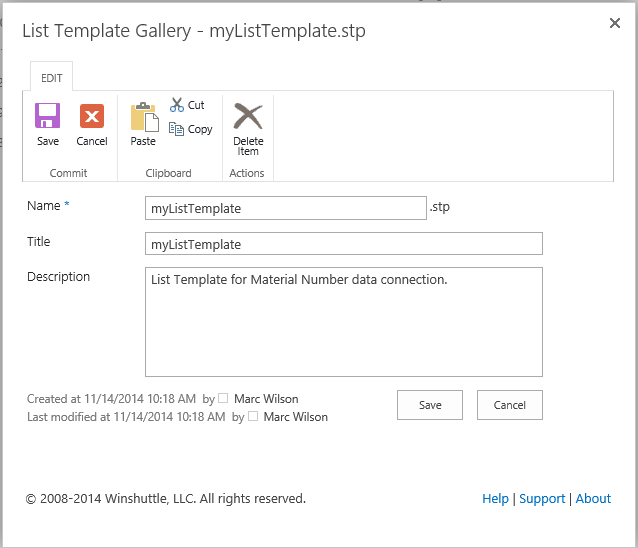Screen dimensions: 638x548
Task: Select the Paste clipboard icon
Action: (144, 117)
